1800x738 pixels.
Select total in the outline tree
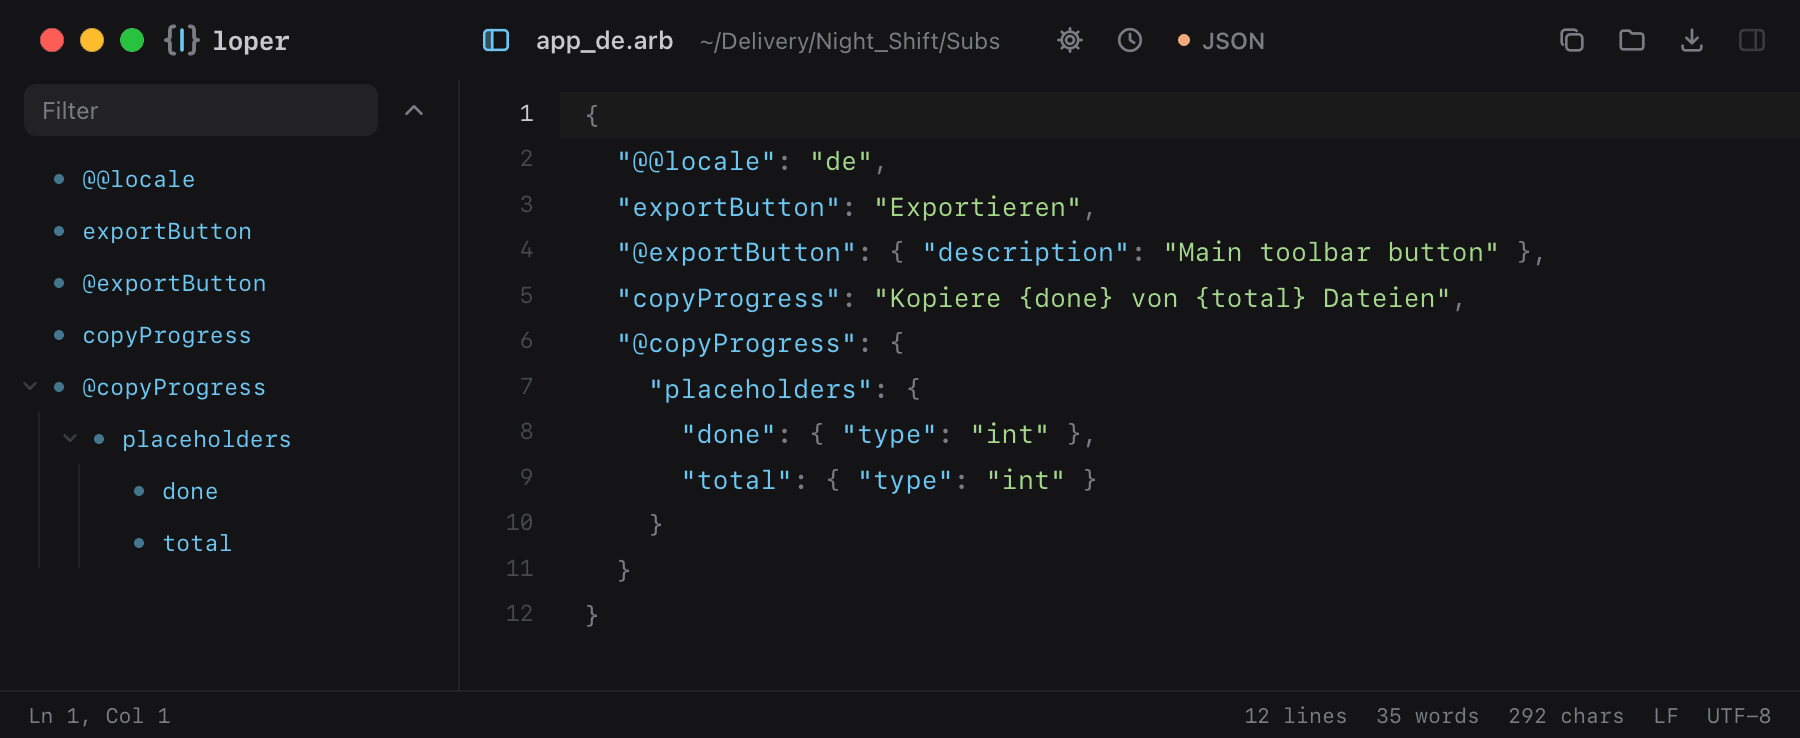coord(197,543)
